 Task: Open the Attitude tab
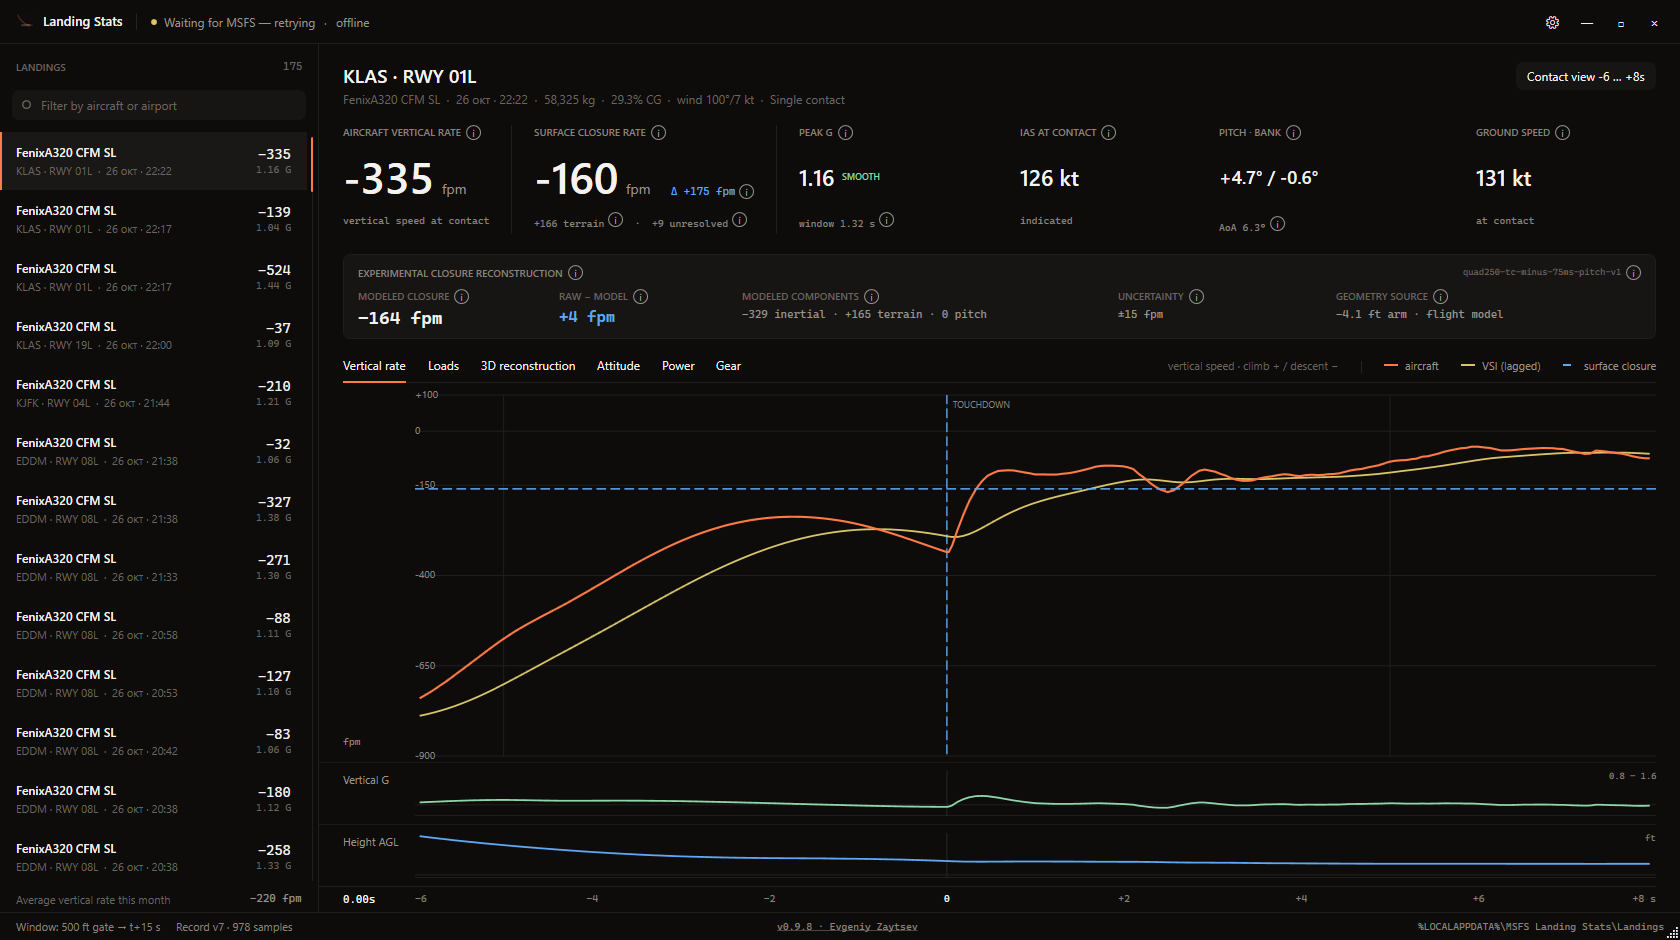coord(618,366)
